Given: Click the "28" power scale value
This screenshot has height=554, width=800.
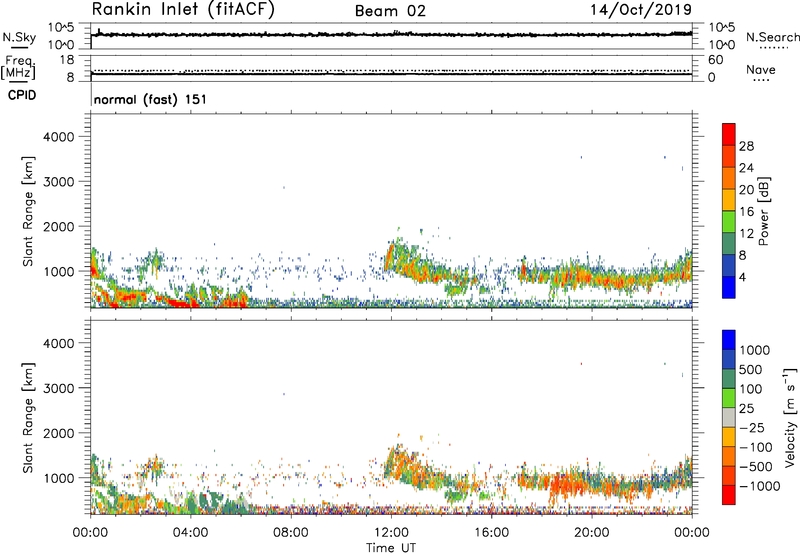Looking at the screenshot, I should [746, 146].
